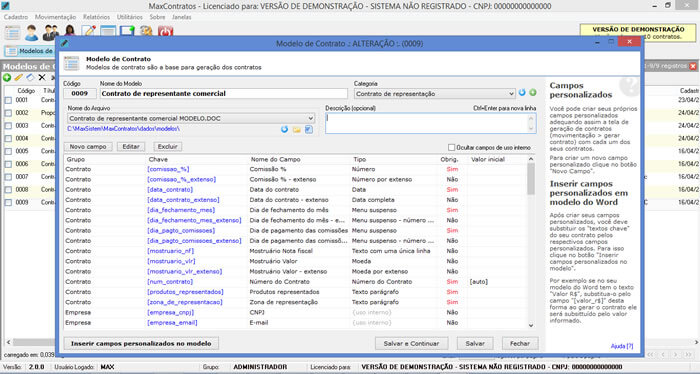Screen dimensions: 700x374
Task: Open models folder icon below Nome do Arquivo
Action: click(296, 129)
